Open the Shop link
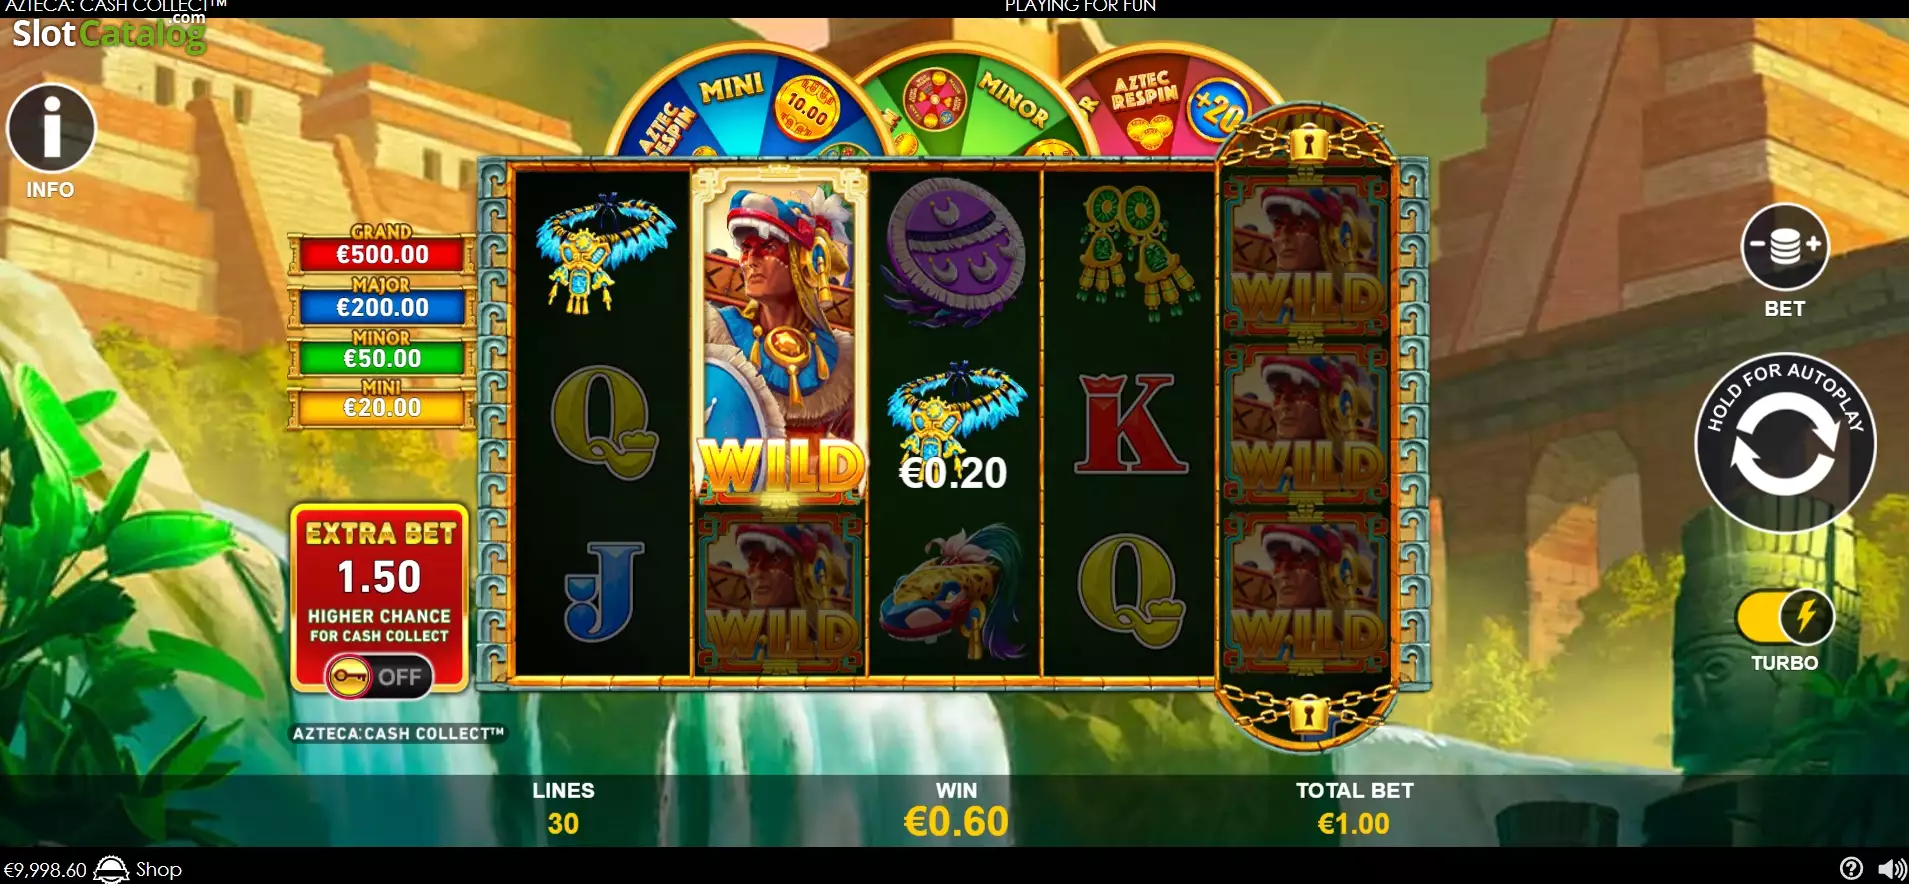The image size is (1909, 884). (159, 869)
